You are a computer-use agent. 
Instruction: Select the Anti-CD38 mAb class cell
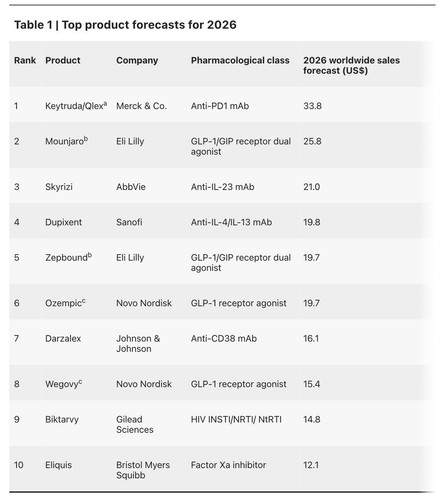tap(224, 338)
